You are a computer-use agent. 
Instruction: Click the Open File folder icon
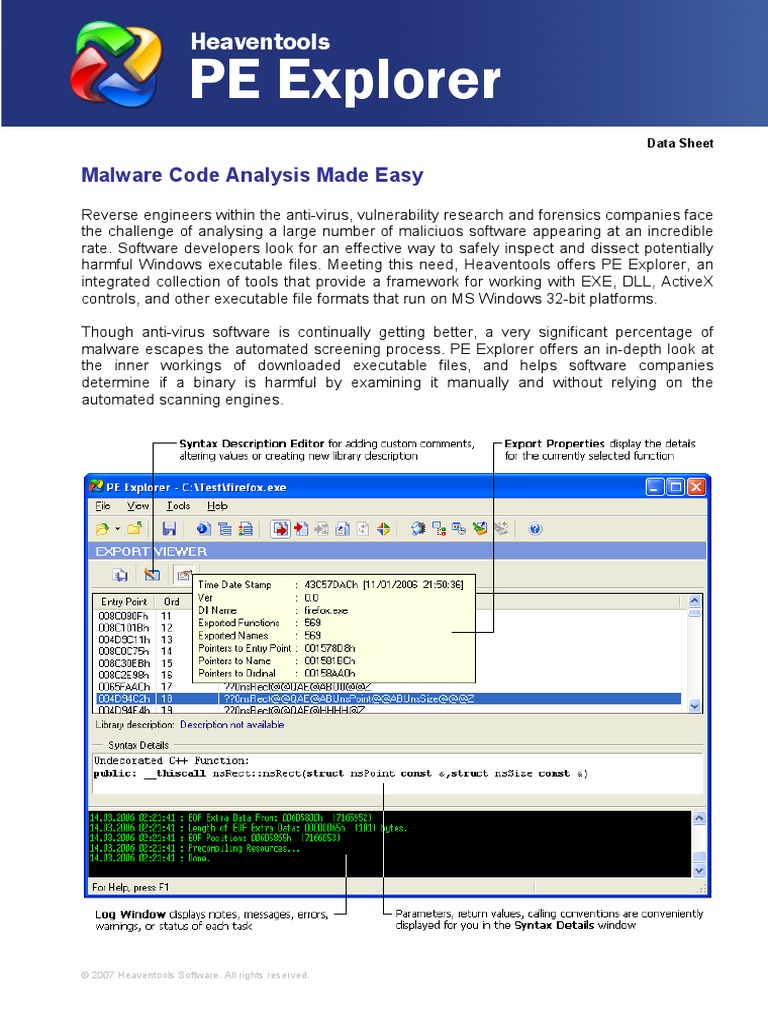[103, 529]
